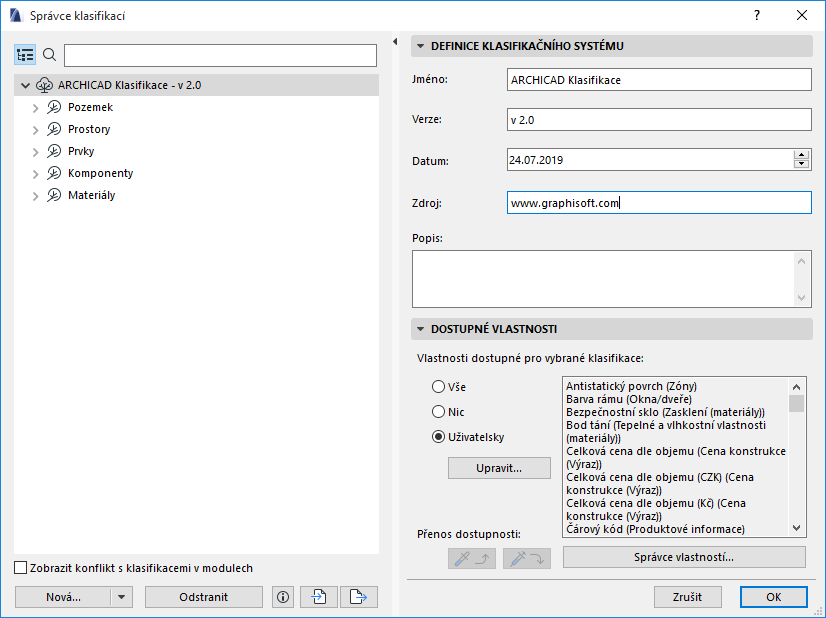Click the Odstranit button
Viewport: 826px width, 618px height.
coord(203,596)
